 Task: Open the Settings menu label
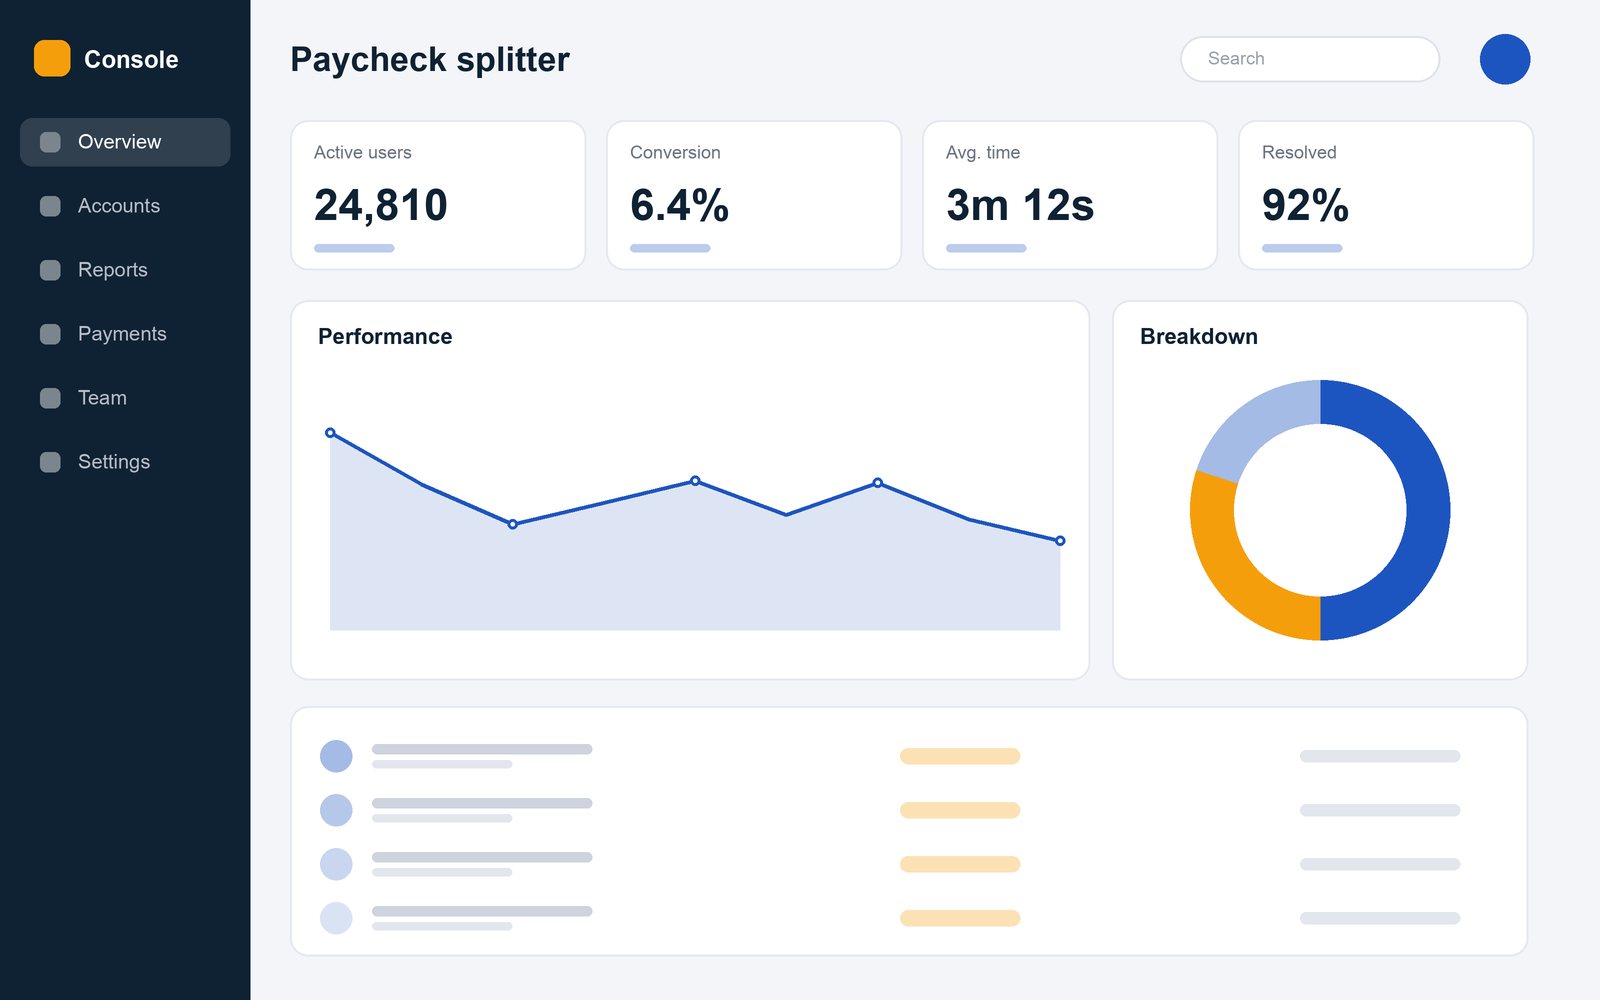click(x=114, y=462)
